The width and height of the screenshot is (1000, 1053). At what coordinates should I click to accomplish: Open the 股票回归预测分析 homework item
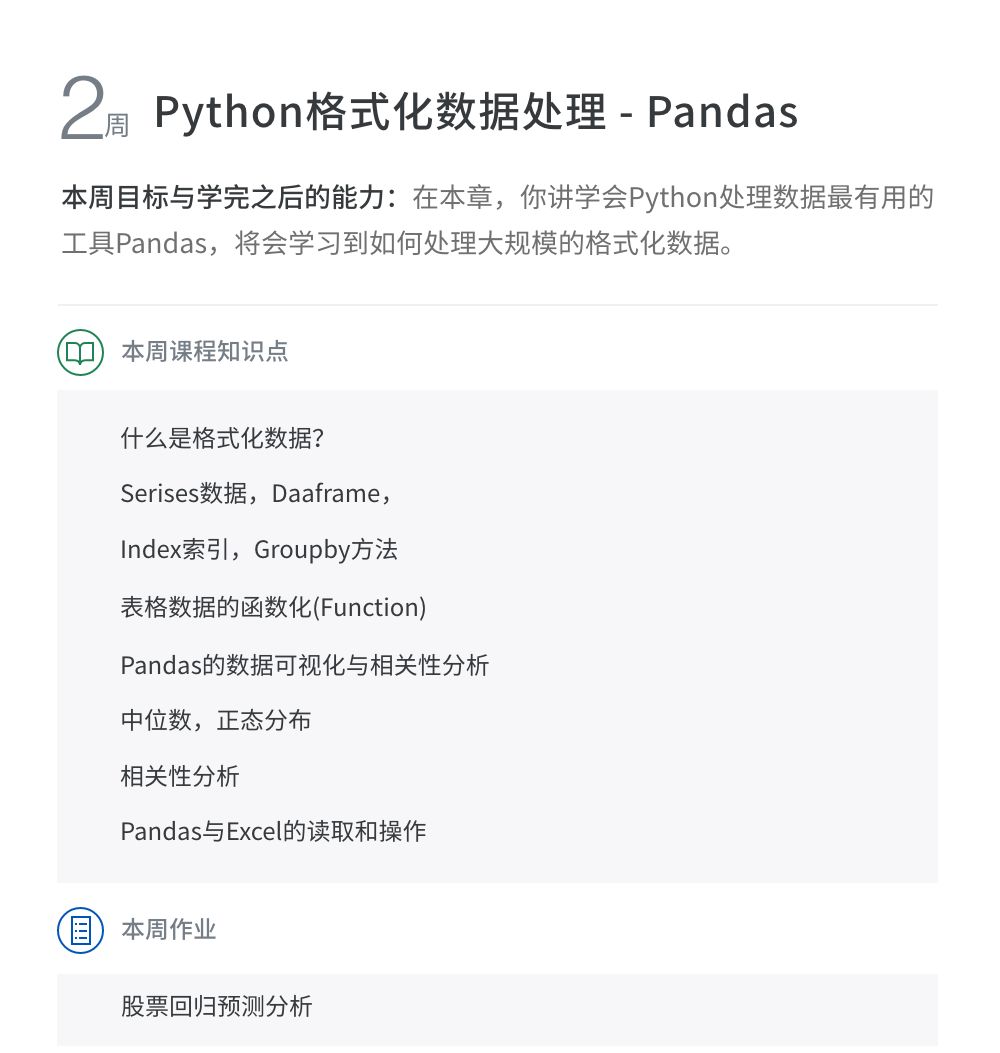click(216, 1006)
